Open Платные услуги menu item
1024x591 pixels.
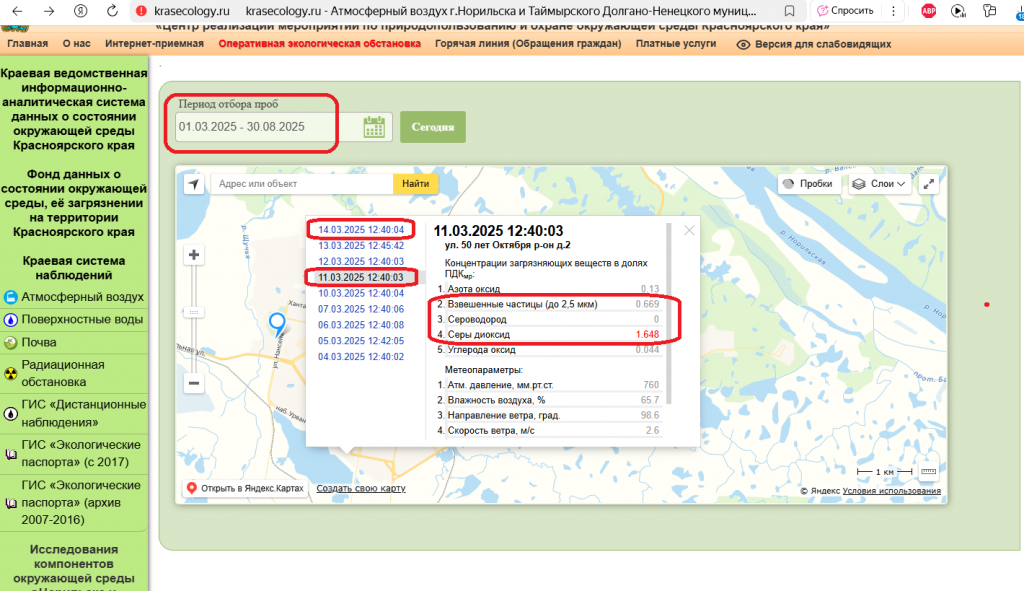676,44
